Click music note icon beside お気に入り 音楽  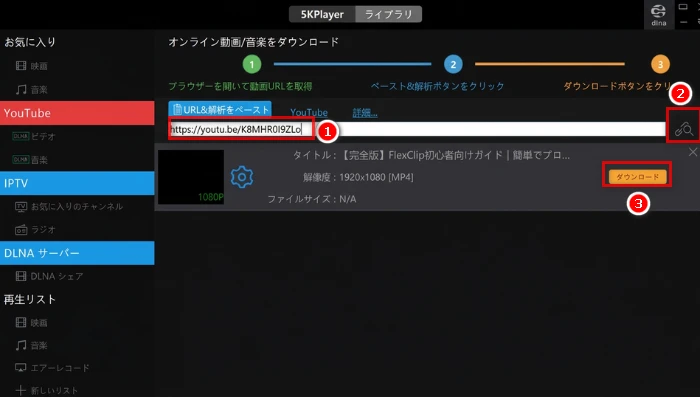(21, 90)
